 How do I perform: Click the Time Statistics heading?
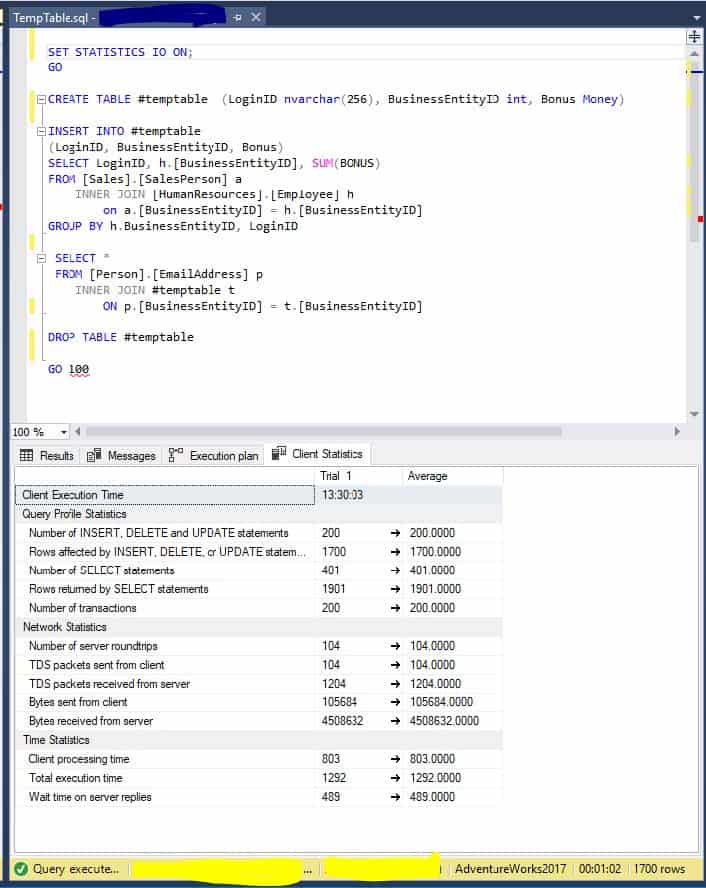(x=56, y=740)
